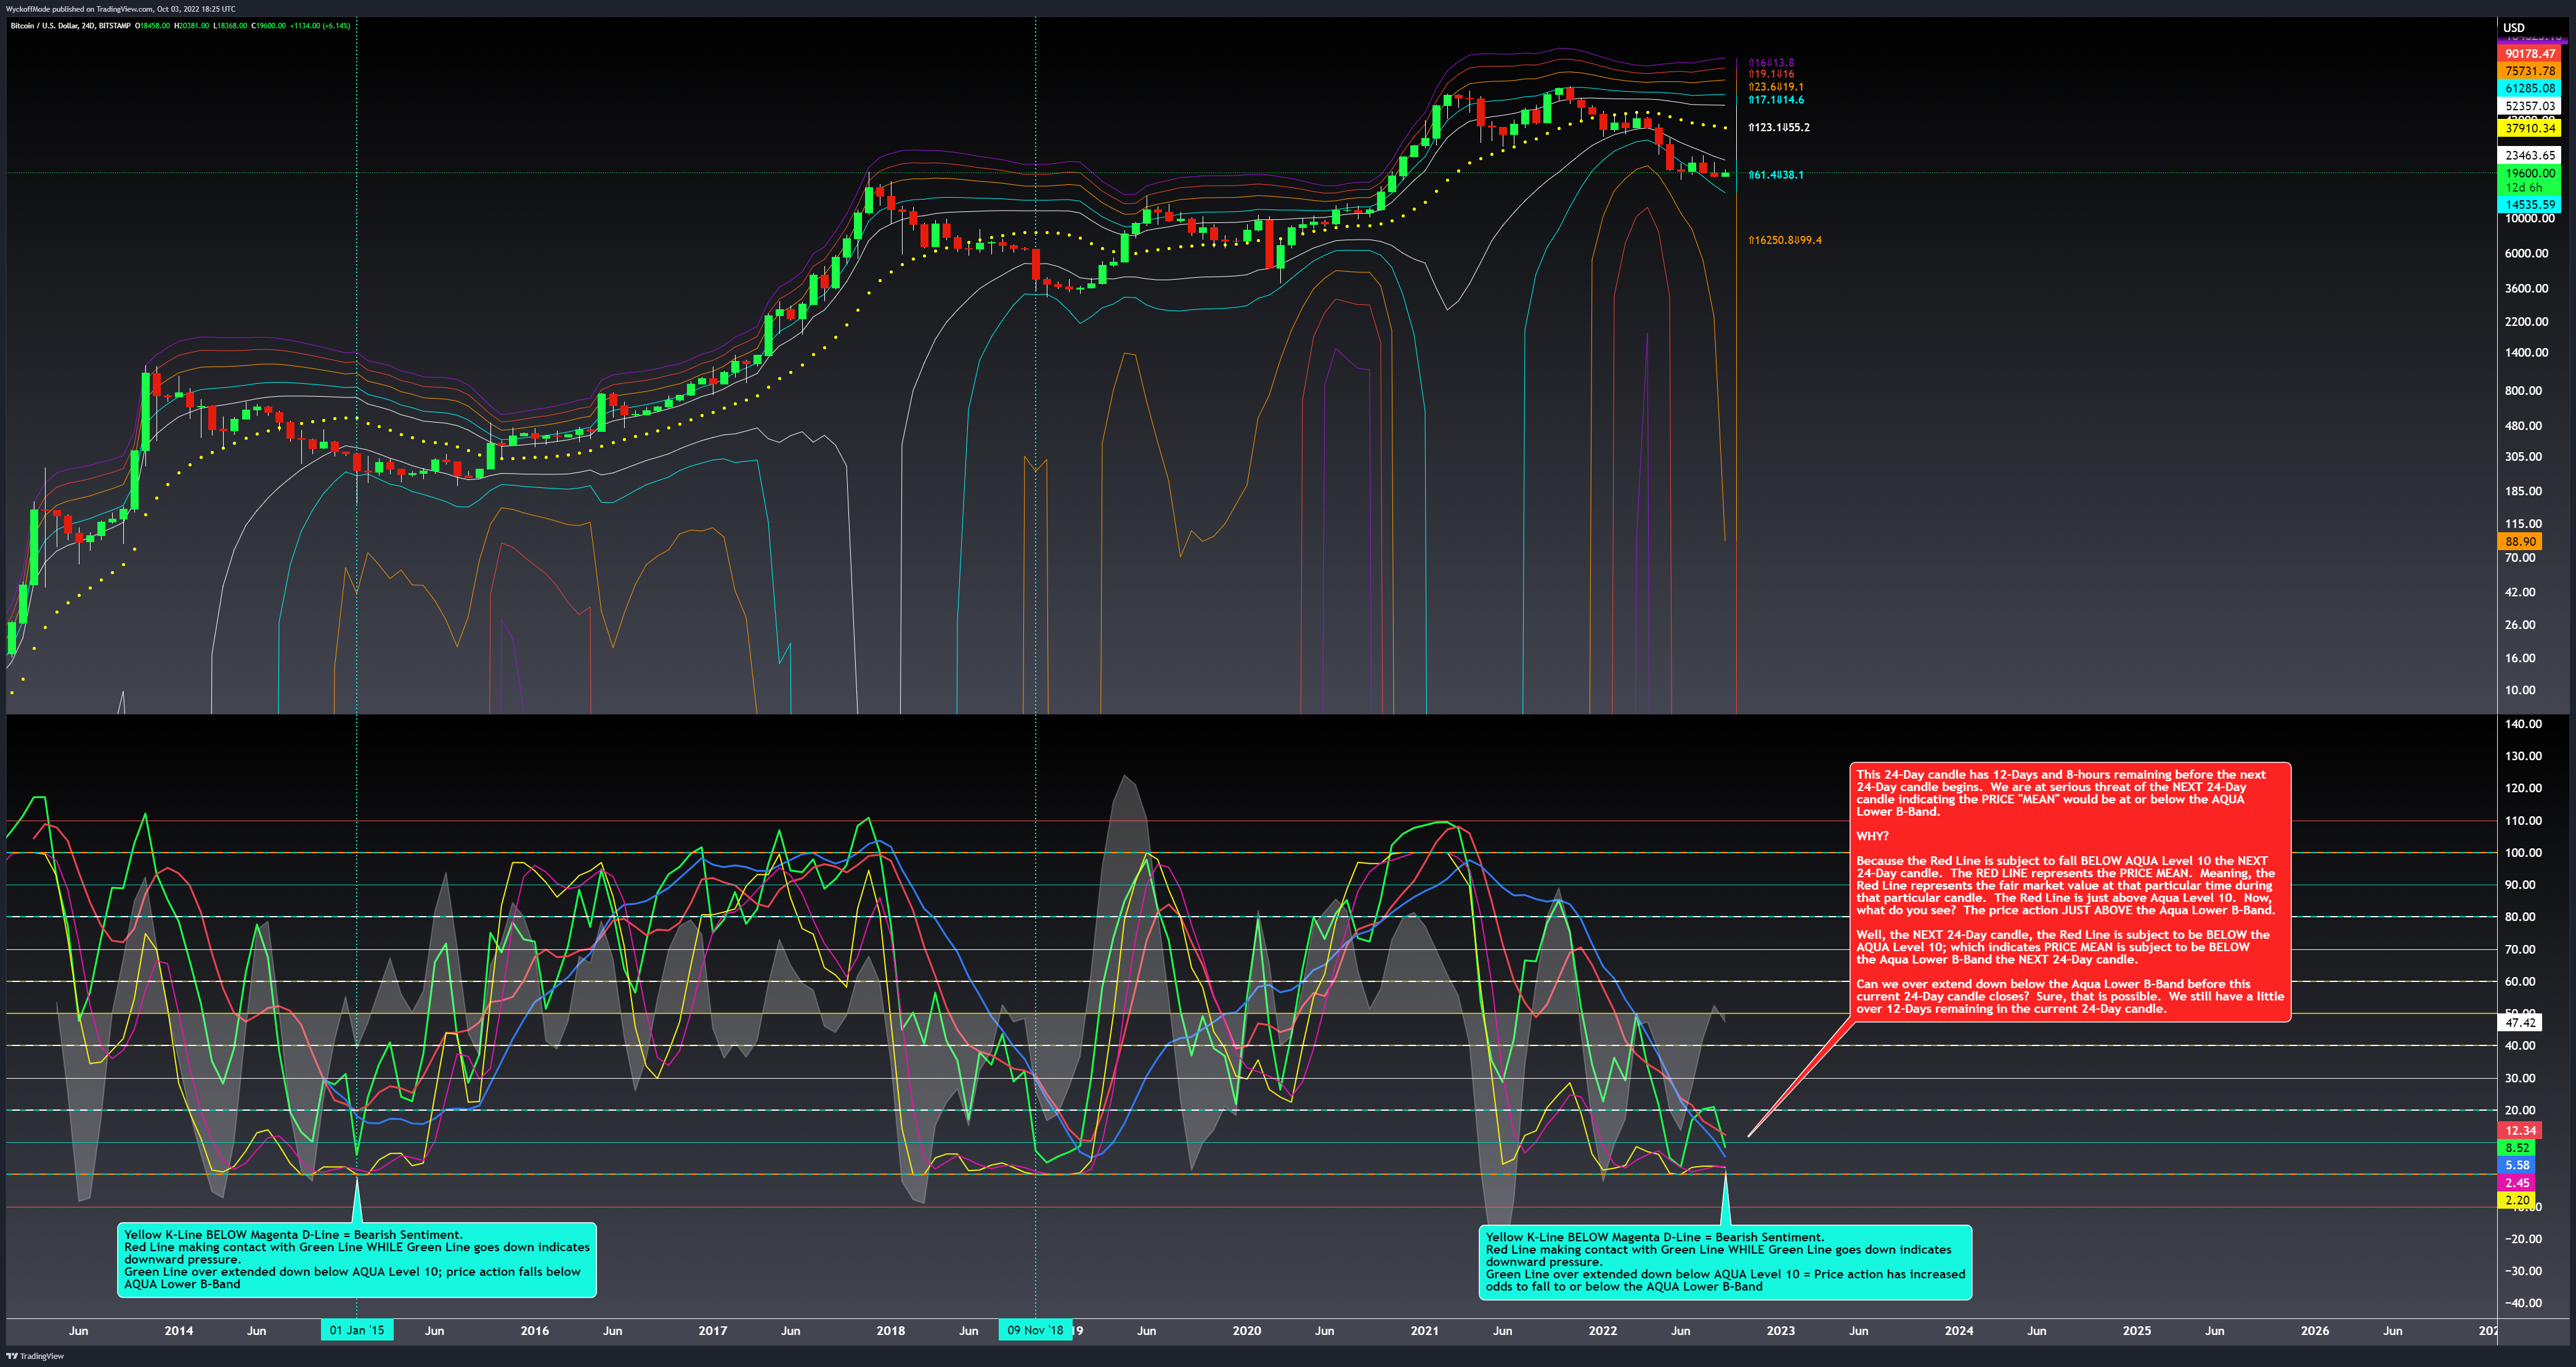This screenshot has width=2576, height=1367.
Task: Click 2017 on the time axis
Action: (x=713, y=1330)
